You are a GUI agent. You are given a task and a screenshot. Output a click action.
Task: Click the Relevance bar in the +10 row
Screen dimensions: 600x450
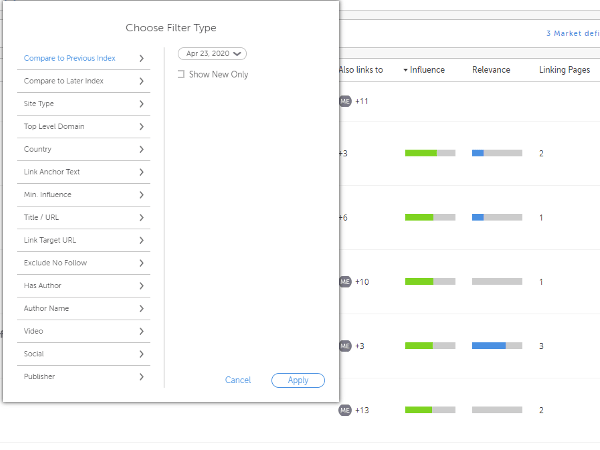tap(497, 282)
